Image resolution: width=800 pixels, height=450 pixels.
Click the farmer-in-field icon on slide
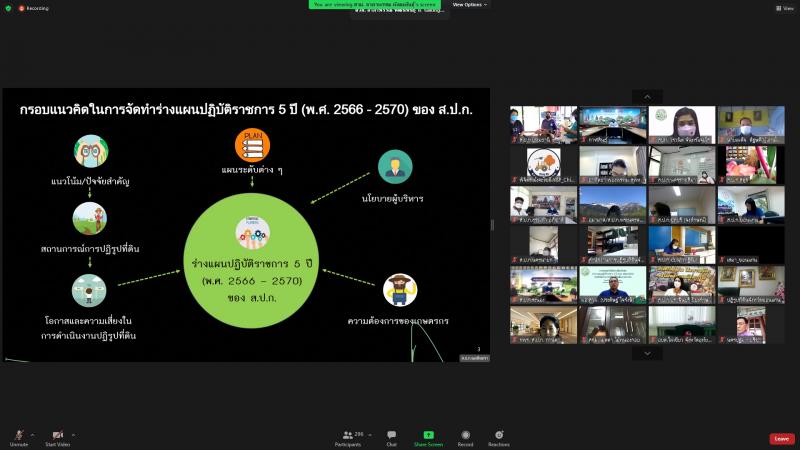[x=89, y=218]
